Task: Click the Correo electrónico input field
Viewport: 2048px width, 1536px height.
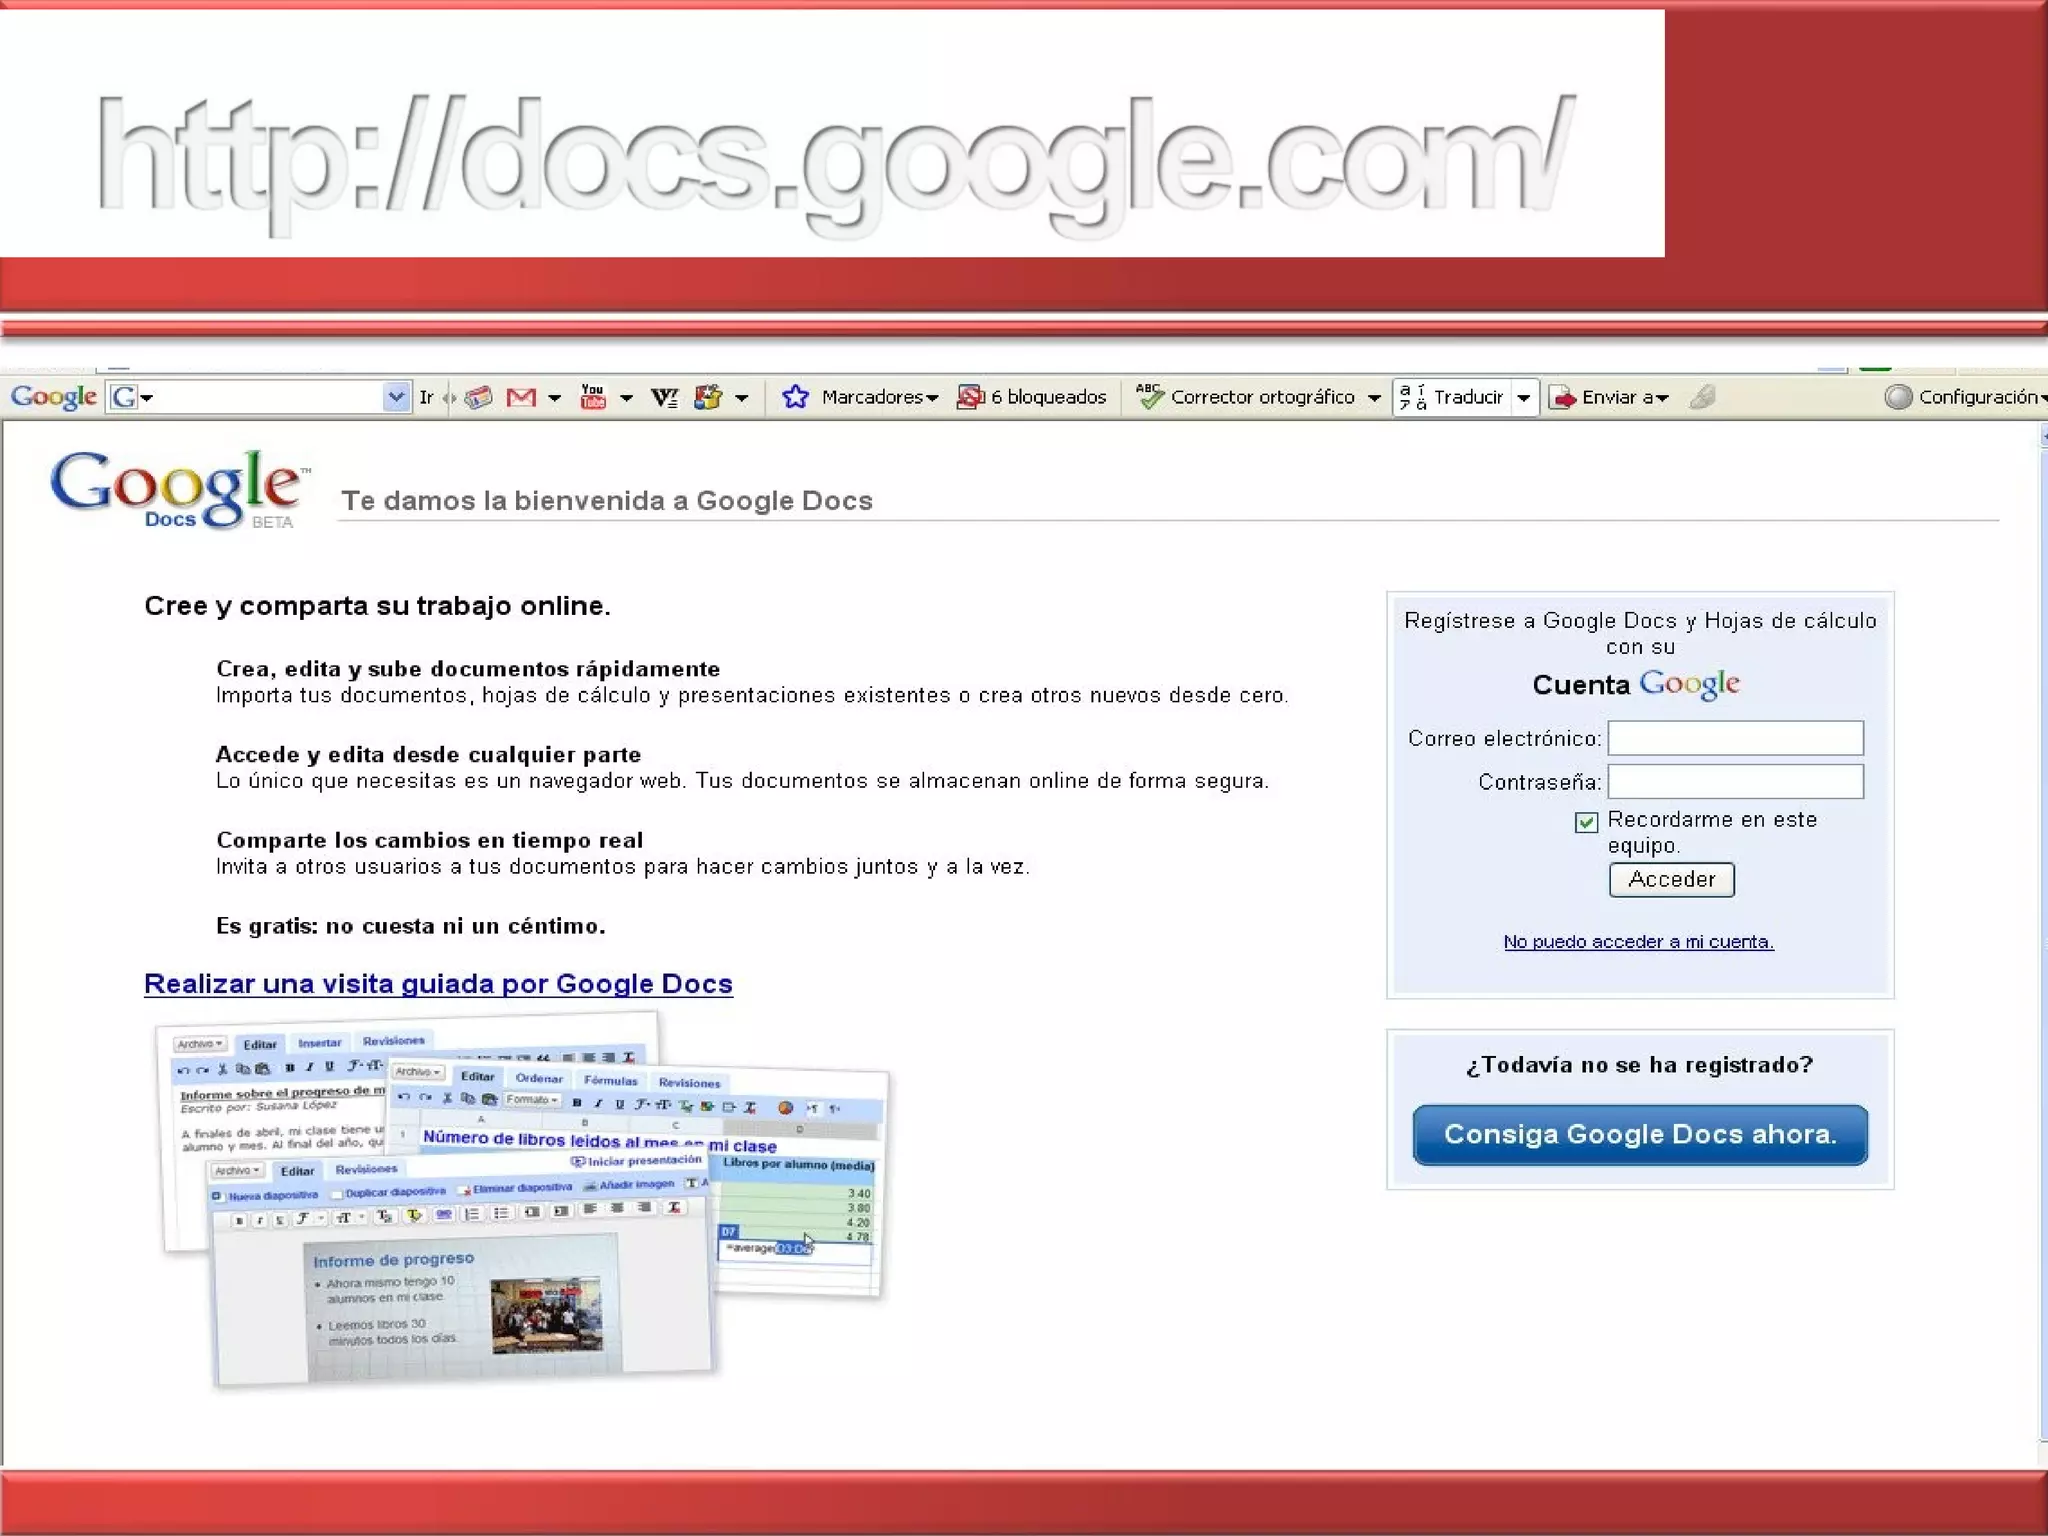Action: tap(1735, 738)
